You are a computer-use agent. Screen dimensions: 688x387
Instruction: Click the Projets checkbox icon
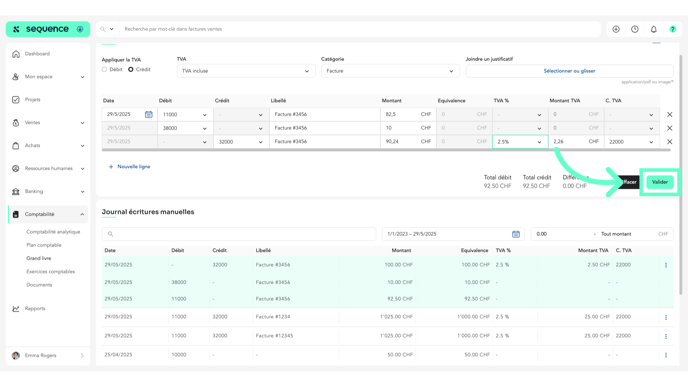click(x=16, y=100)
